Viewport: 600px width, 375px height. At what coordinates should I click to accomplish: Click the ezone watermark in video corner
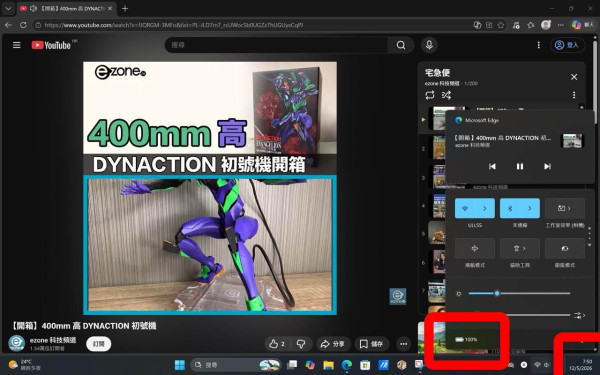point(398,297)
